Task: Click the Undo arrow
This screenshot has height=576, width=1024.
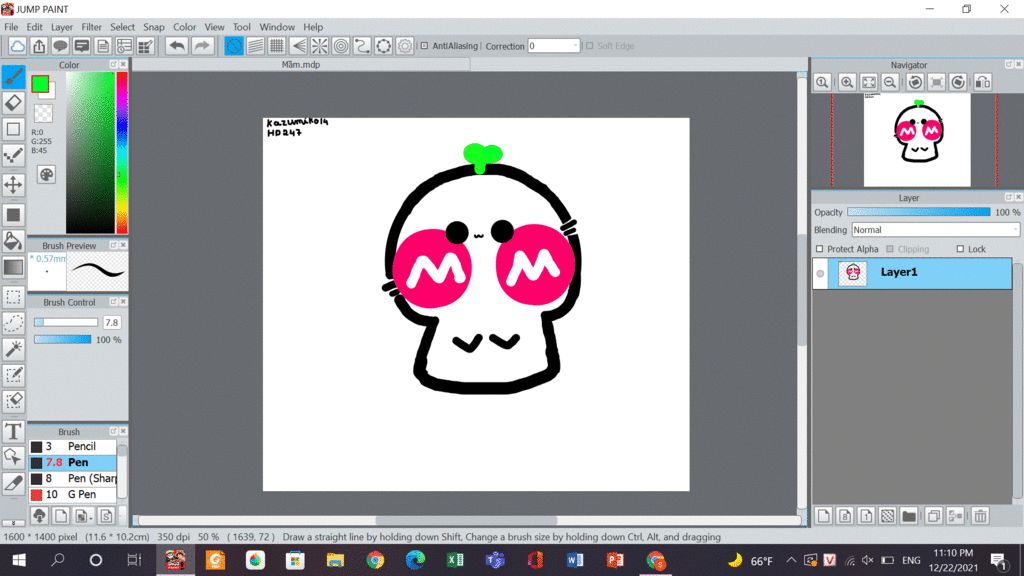Action: click(x=176, y=46)
